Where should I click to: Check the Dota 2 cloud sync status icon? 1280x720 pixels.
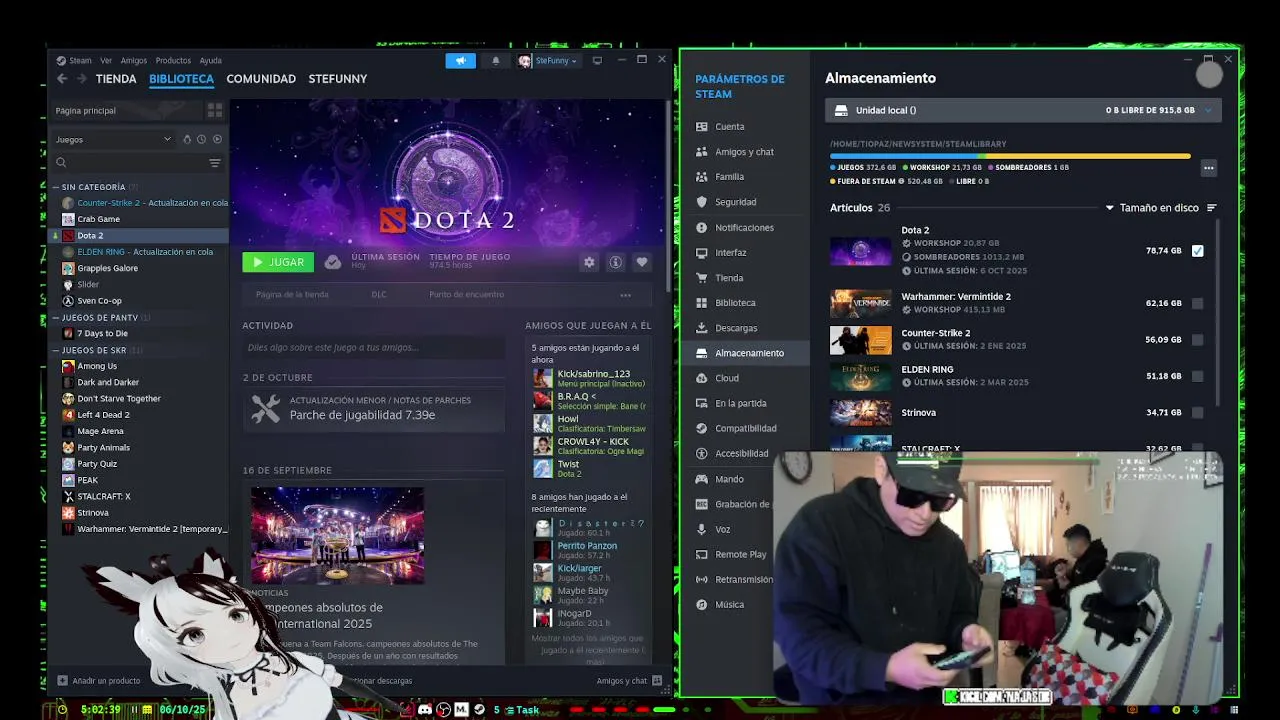pos(333,262)
